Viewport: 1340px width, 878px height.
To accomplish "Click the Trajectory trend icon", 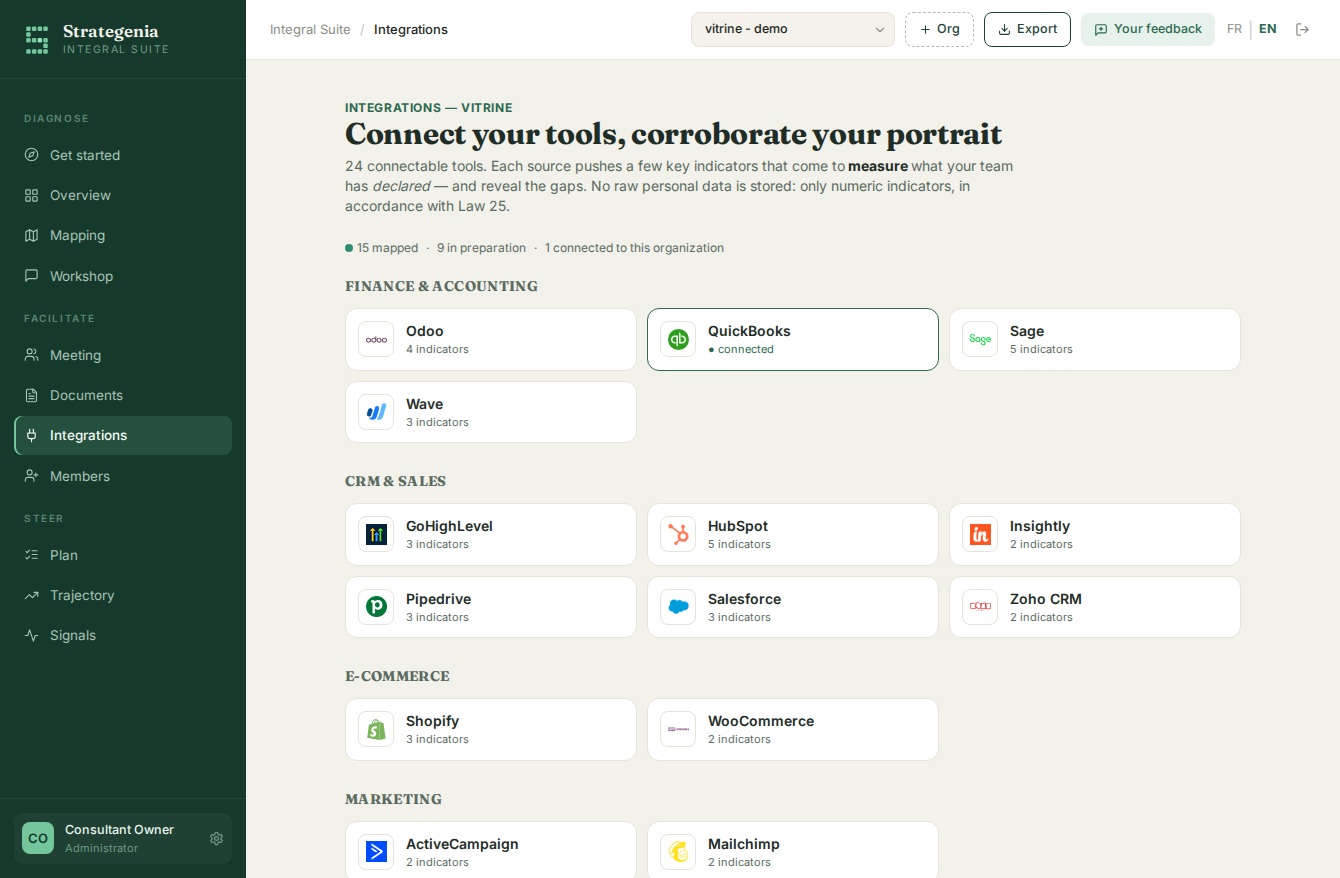I will [31, 595].
